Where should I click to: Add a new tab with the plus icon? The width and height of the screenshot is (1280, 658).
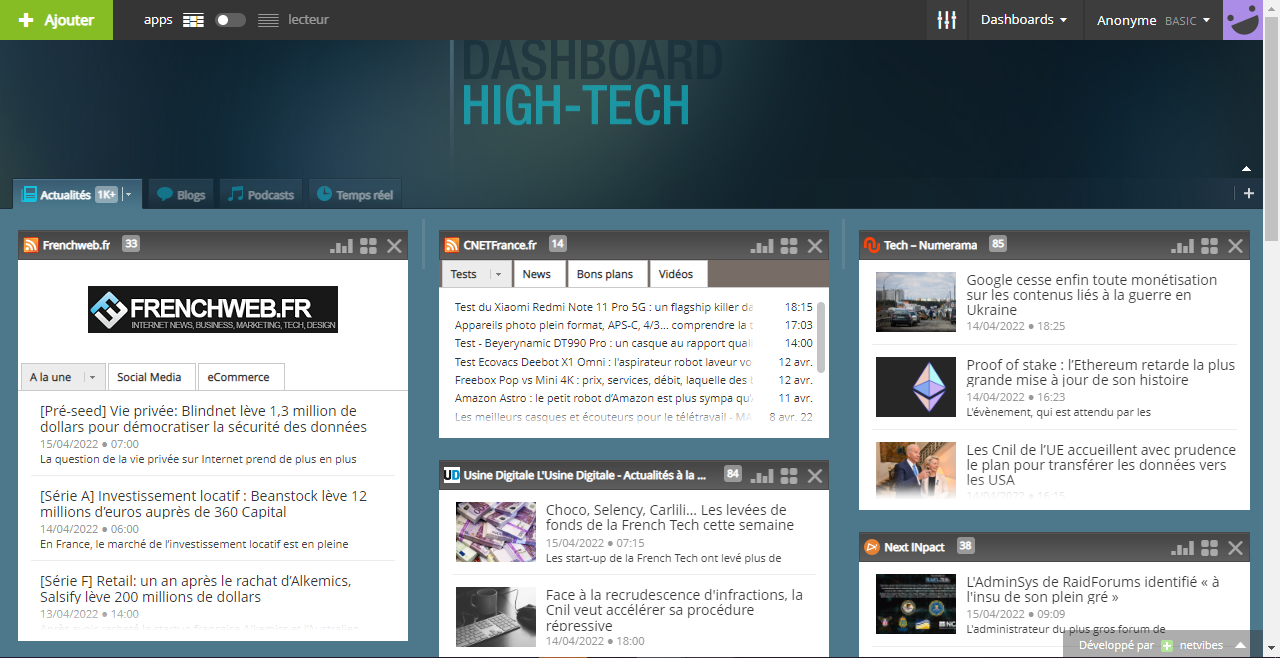coord(1249,194)
